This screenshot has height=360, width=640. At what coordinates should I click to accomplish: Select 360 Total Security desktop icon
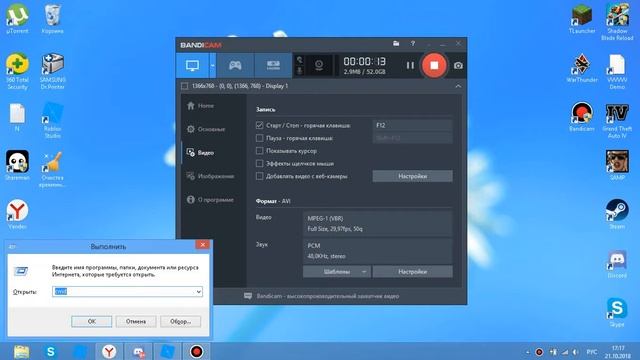[17, 71]
